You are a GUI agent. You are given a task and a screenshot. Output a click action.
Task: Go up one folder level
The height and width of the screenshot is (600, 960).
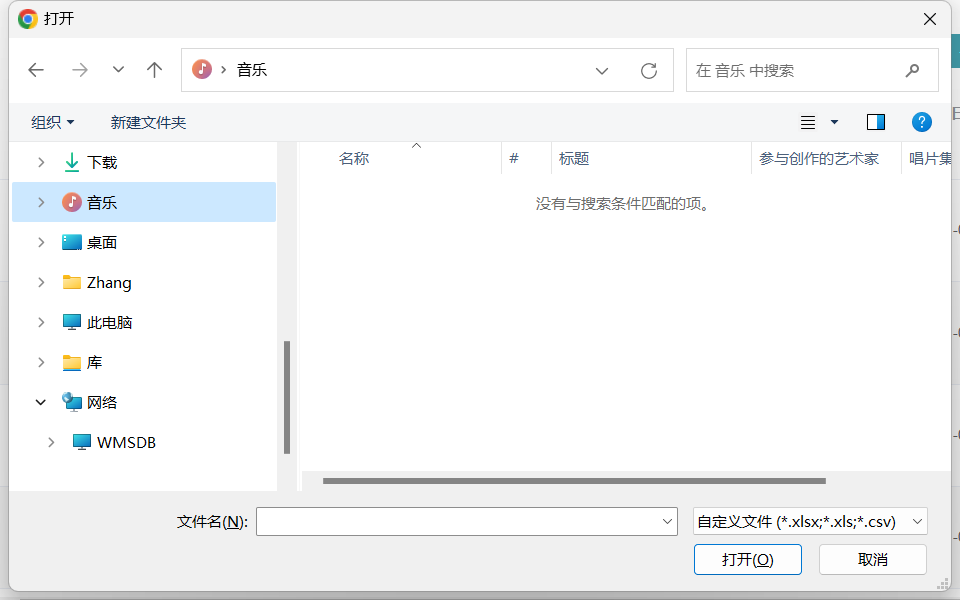click(x=154, y=70)
